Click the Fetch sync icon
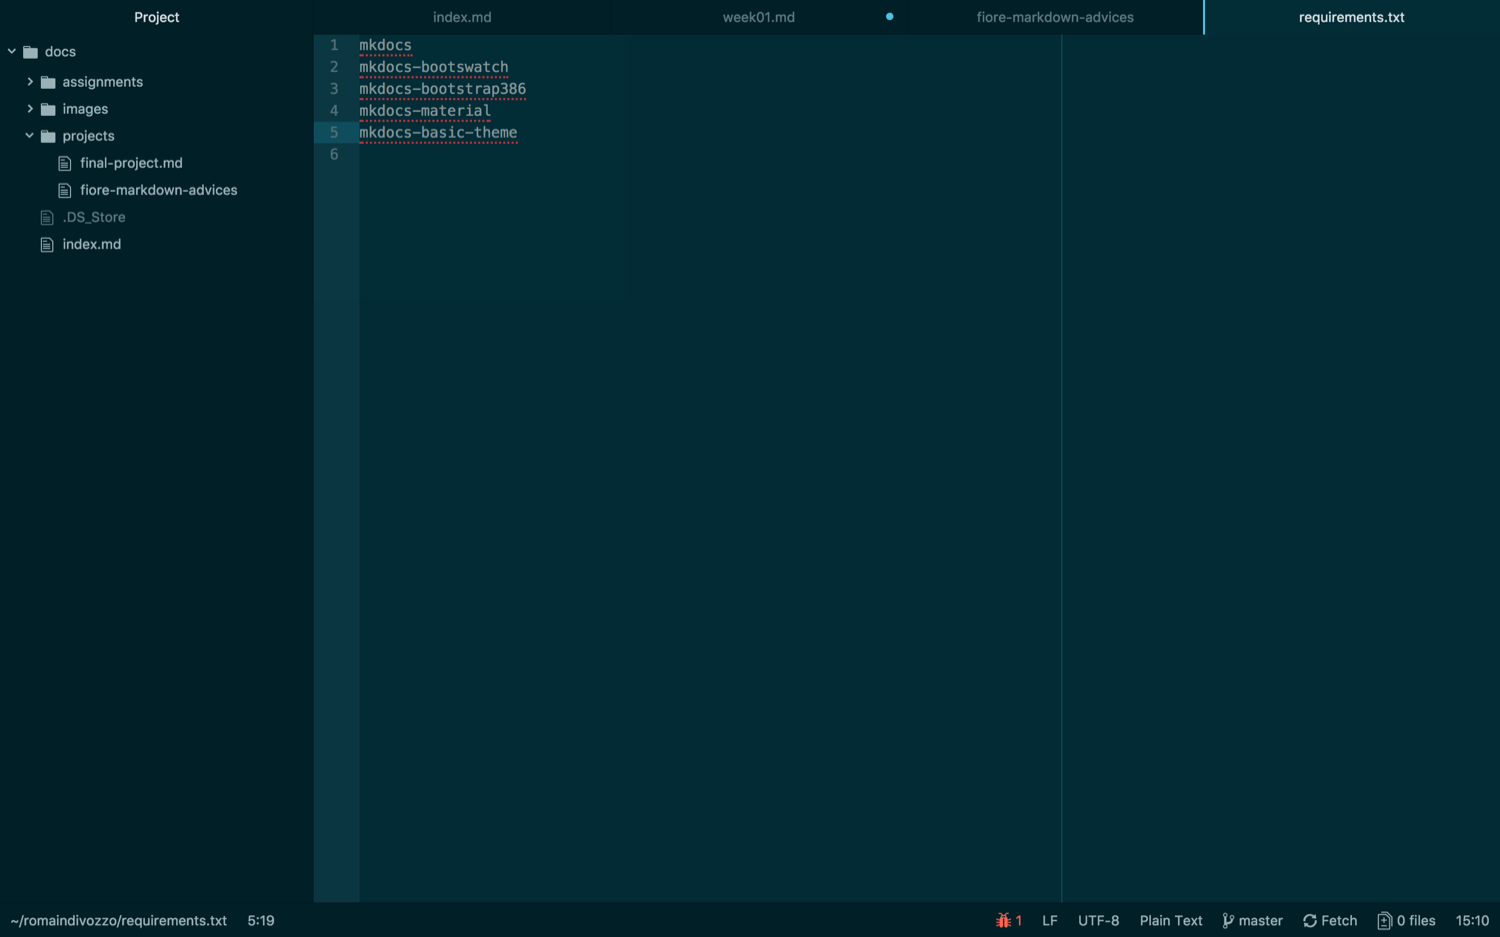 [x=1309, y=921]
